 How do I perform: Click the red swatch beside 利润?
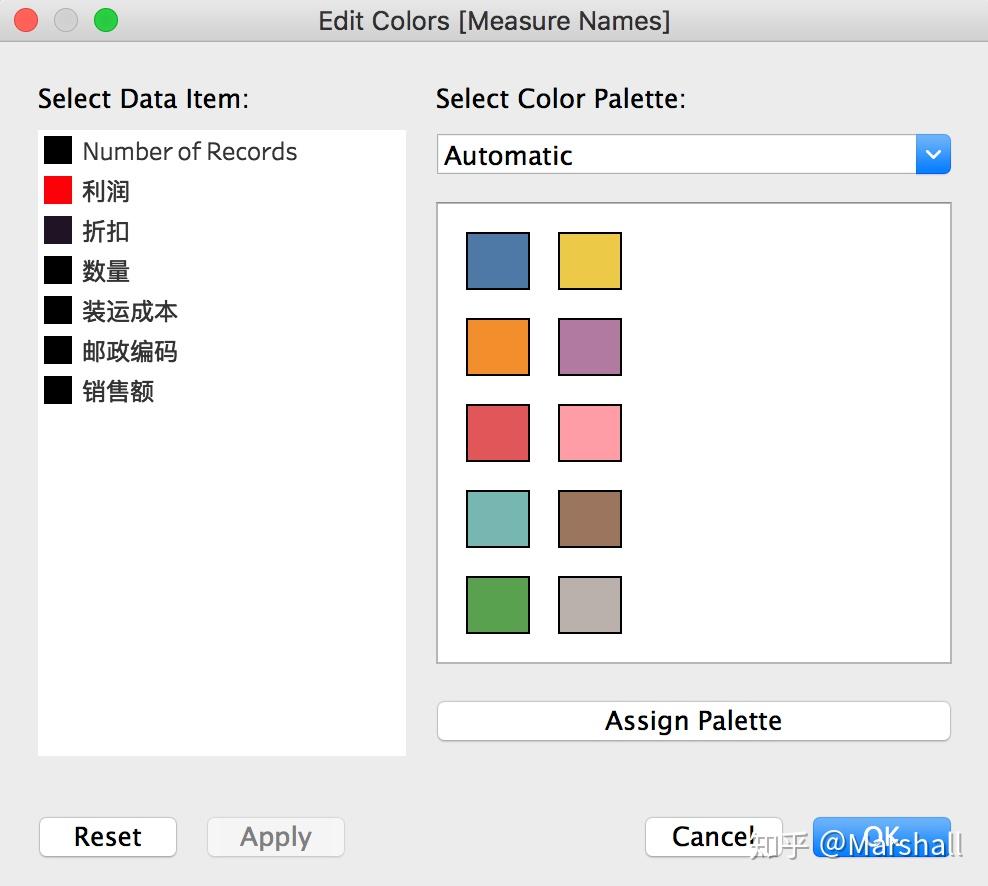58,190
